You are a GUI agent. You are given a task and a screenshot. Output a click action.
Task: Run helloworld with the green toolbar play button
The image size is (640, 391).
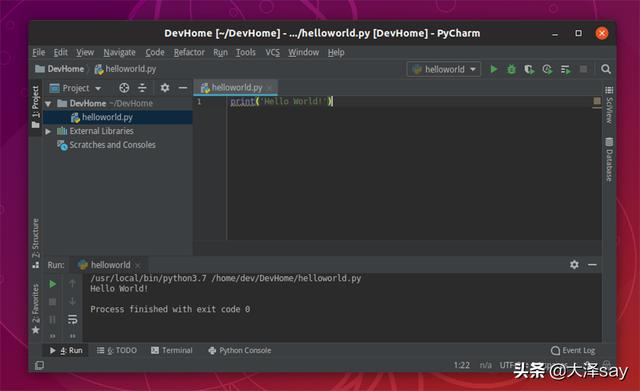coord(493,69)
